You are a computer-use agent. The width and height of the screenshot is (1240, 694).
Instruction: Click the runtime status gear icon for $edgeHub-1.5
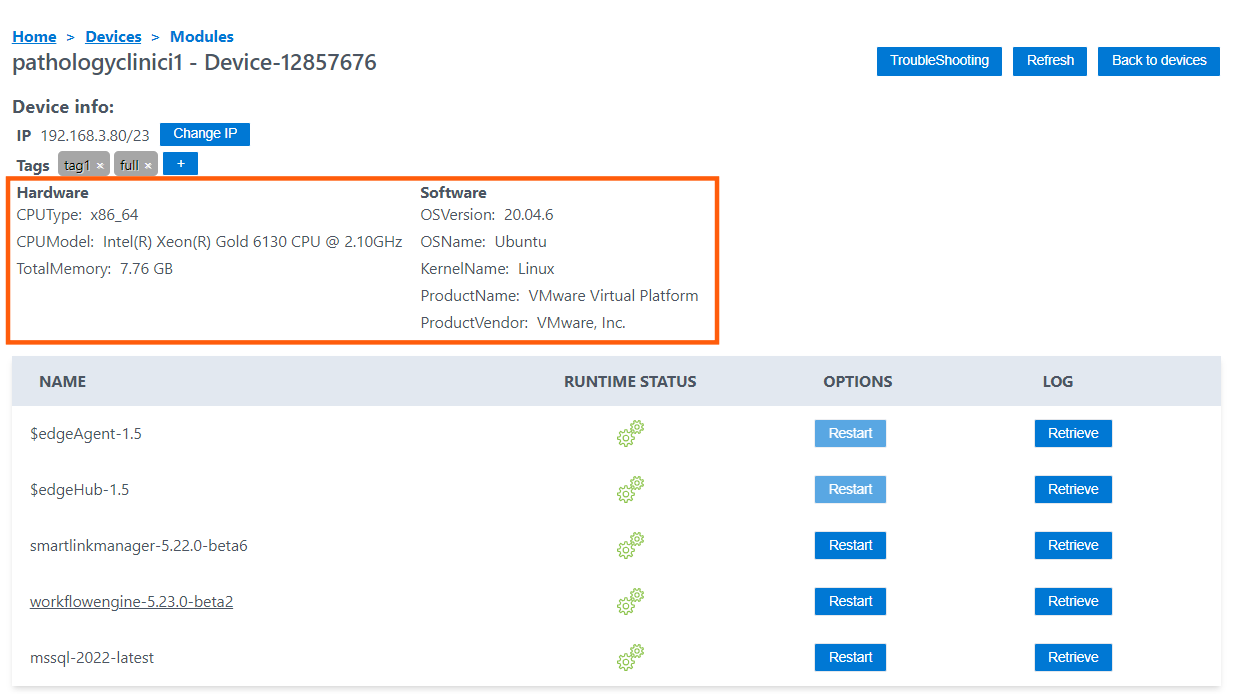click(630, 490)
